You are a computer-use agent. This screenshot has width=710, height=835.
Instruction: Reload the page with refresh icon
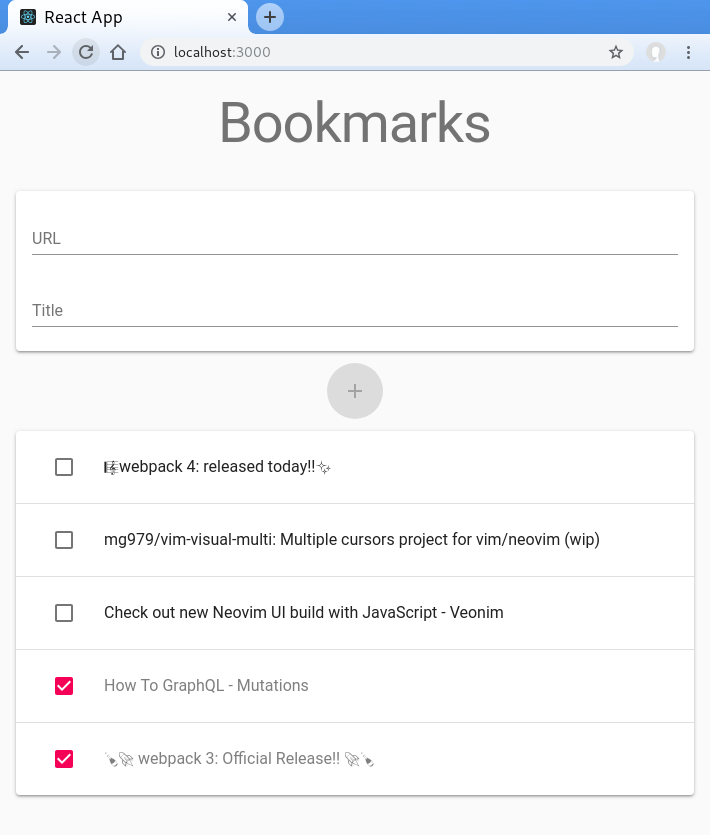click(x=87, y=52)
